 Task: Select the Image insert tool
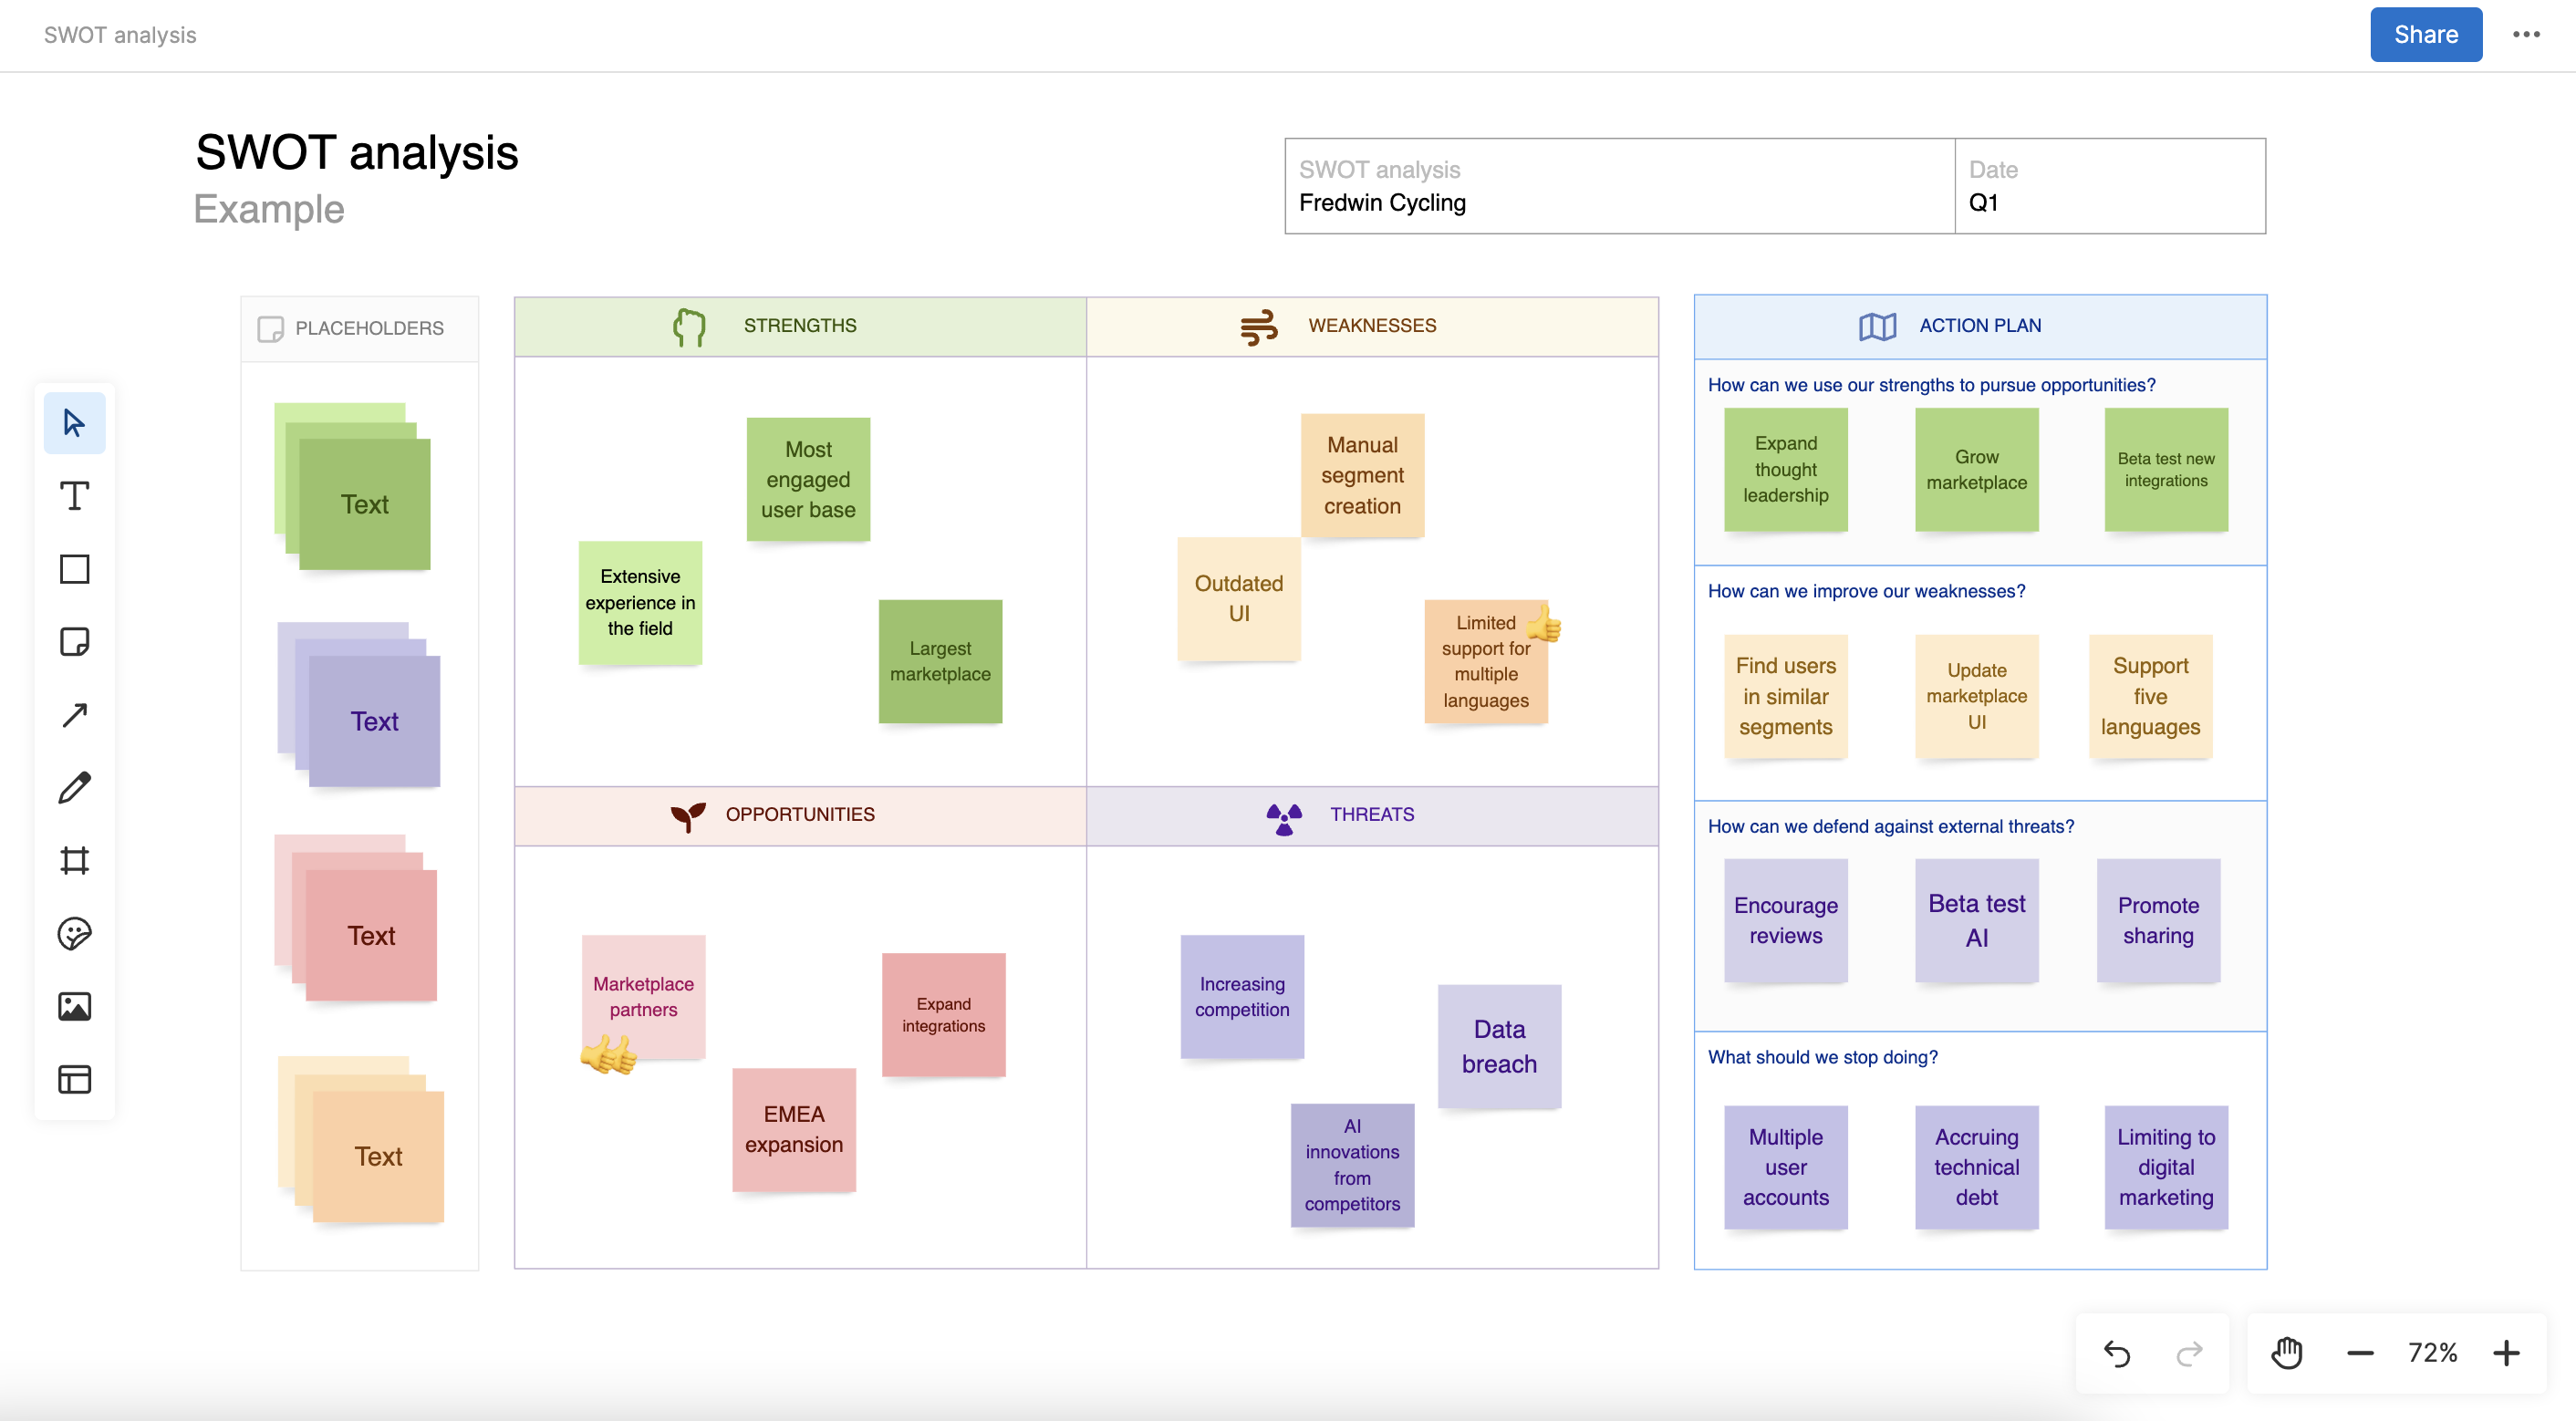click(74, 1006)
